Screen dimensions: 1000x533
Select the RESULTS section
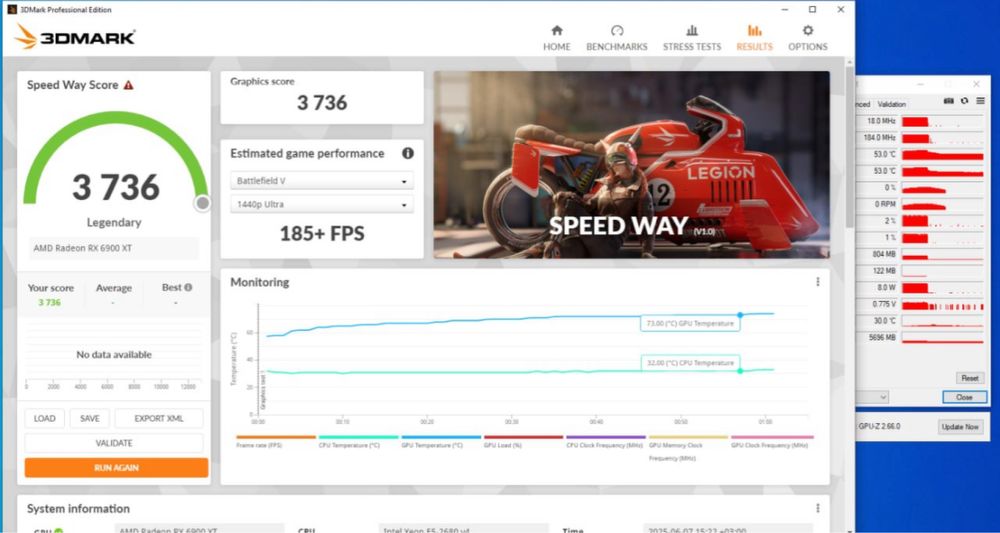[754, 38]
